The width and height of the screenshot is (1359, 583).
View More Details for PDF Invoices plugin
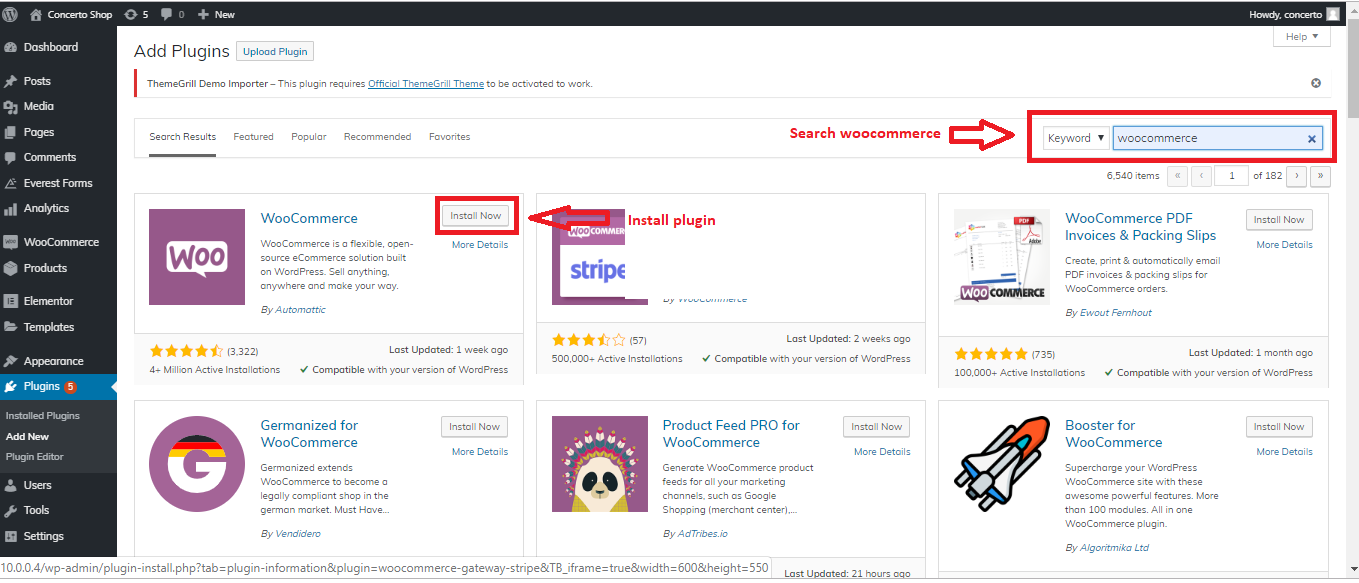(1285, 245)
